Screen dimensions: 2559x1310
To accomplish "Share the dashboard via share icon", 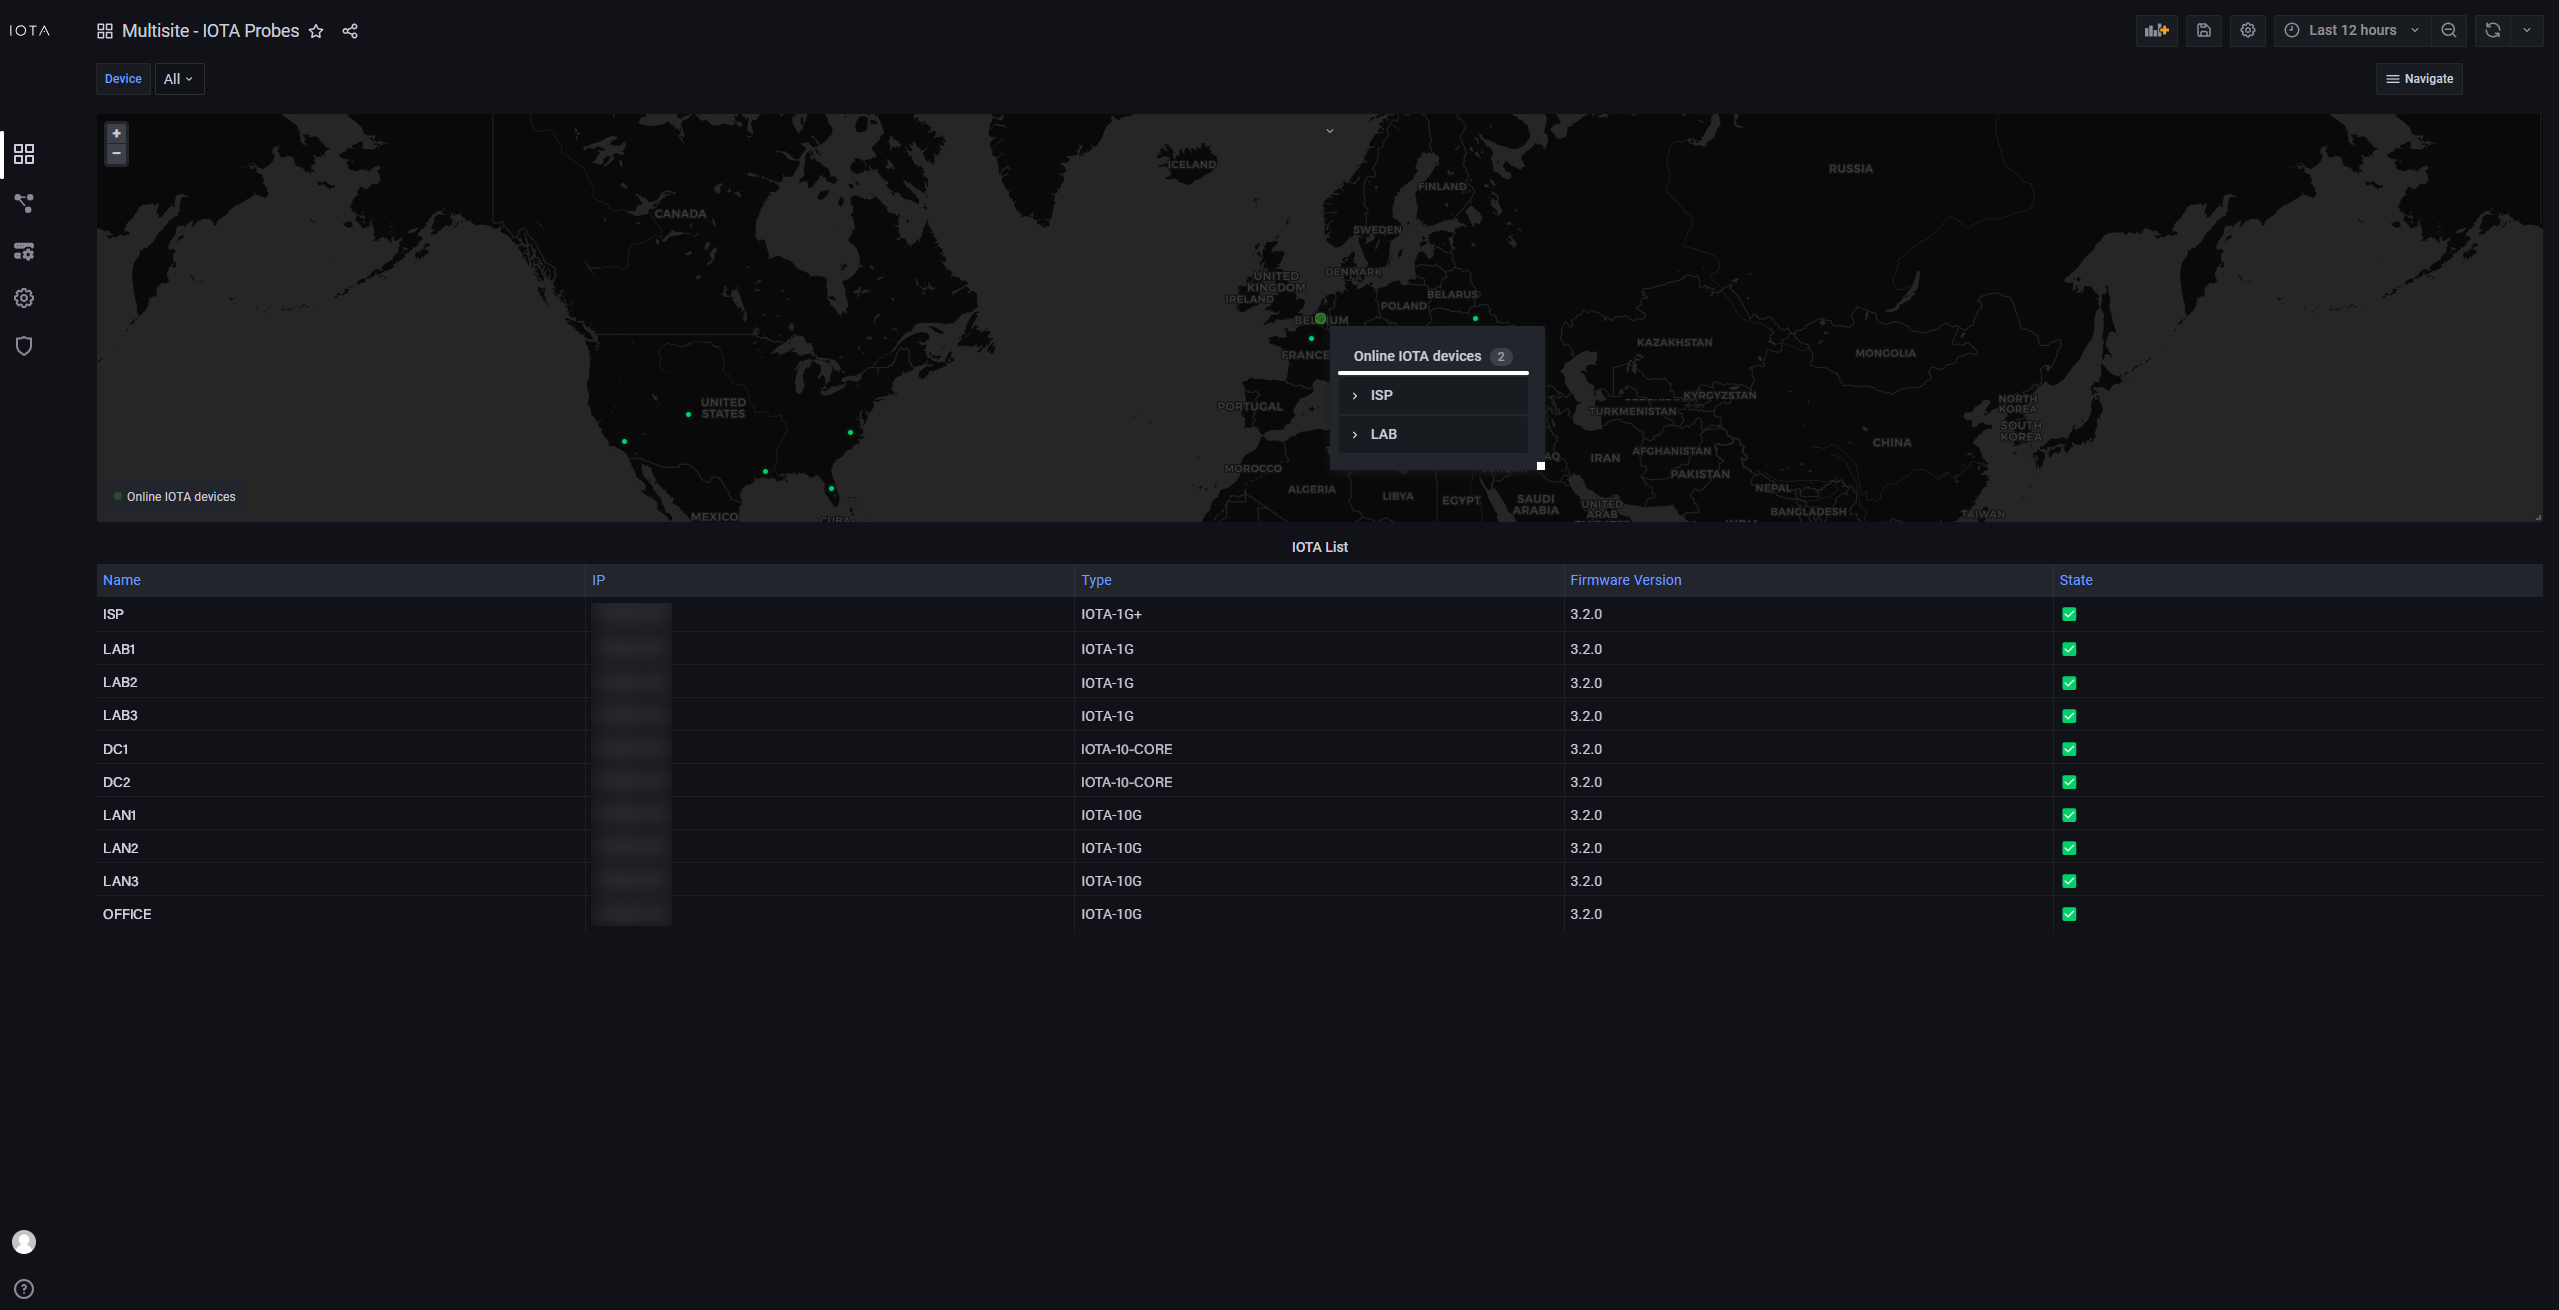I will click(350, 31).
